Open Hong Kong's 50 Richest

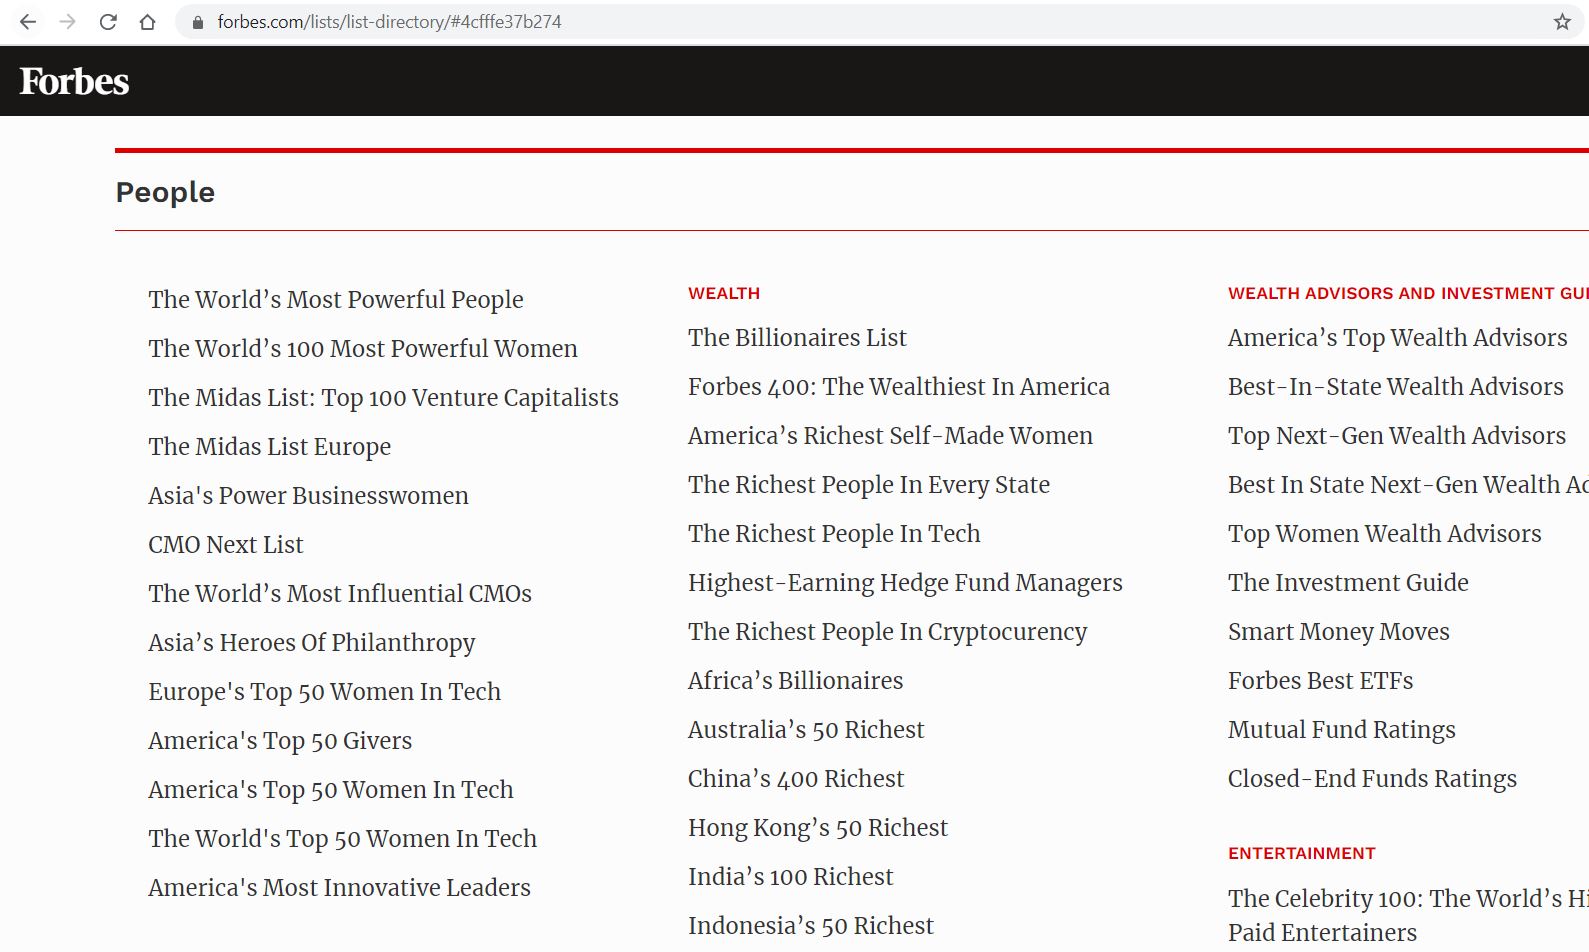pyautogui.click(x=818, y=828)
